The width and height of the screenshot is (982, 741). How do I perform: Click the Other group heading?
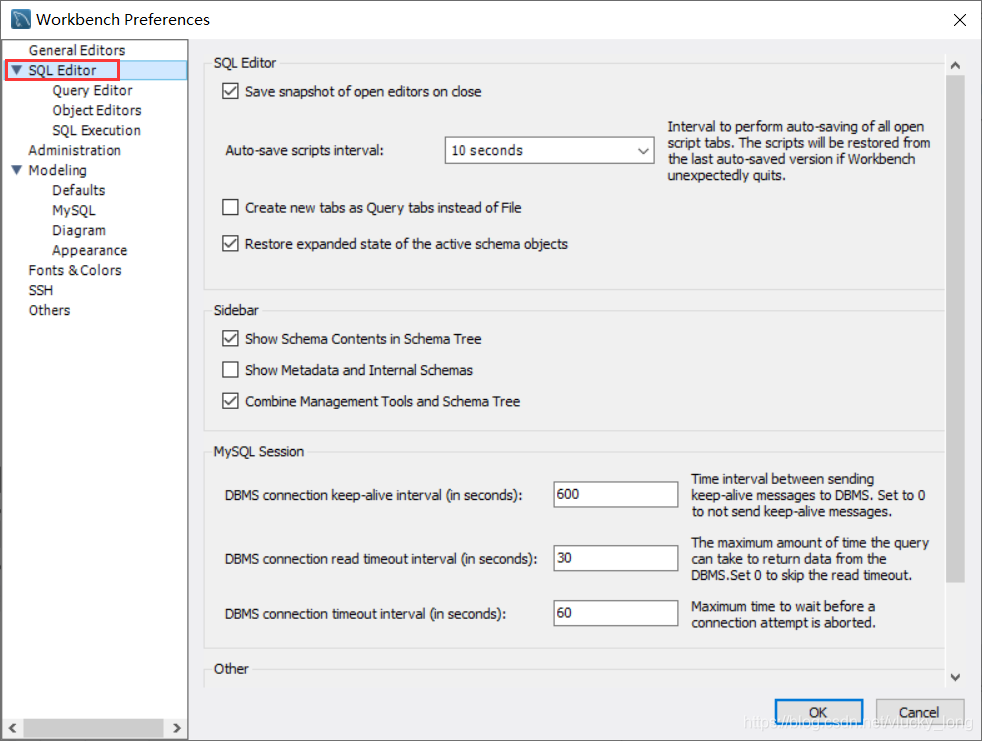point(231,669)
